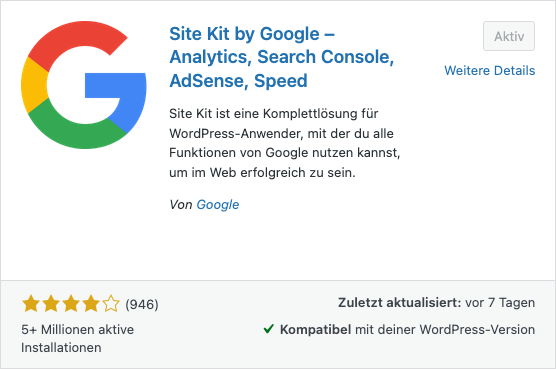Viewport: 556px width, 369px height.
Task: Click the disabled Aktiv button
Action: (x=509, y=36)
